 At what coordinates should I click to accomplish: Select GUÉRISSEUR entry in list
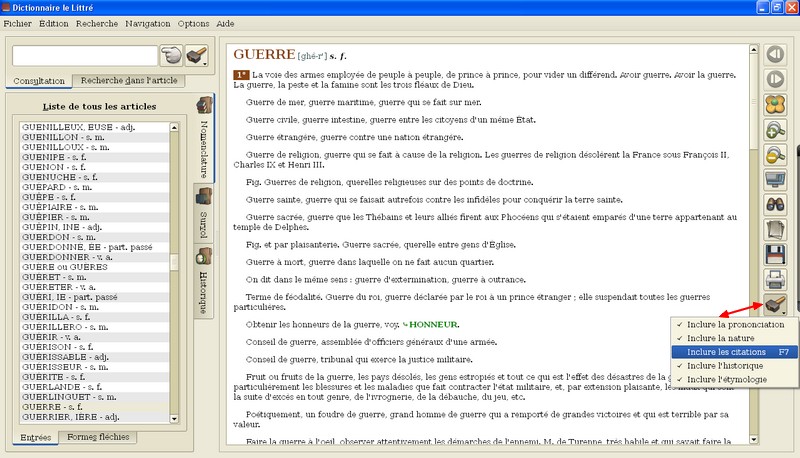click(94, 367)
